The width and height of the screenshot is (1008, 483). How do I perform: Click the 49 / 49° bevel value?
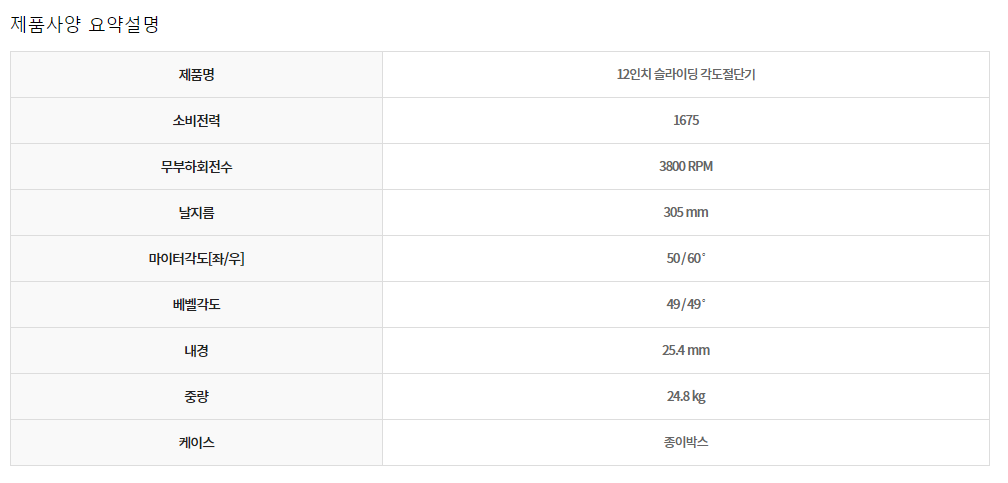(x=685, y=305)
